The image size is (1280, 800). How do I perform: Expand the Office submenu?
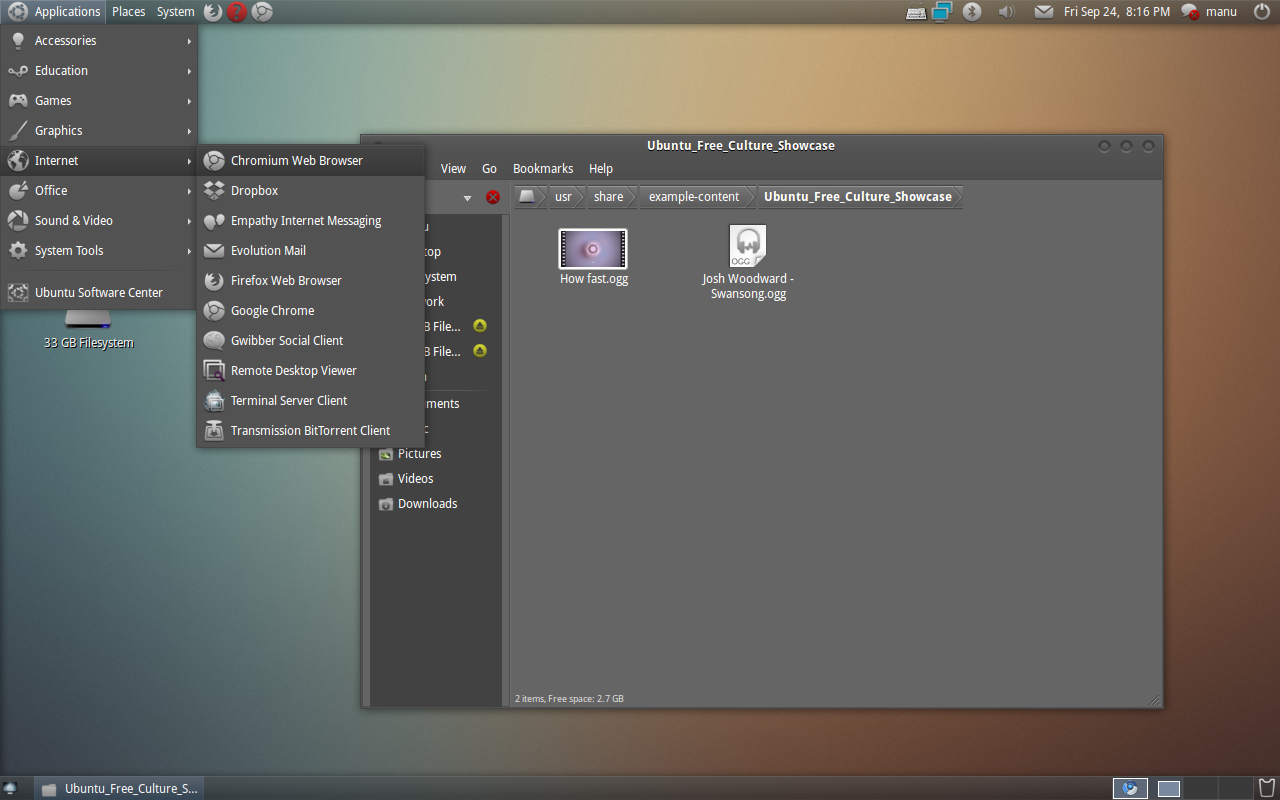pyautogui.click(x=99, y=191)
